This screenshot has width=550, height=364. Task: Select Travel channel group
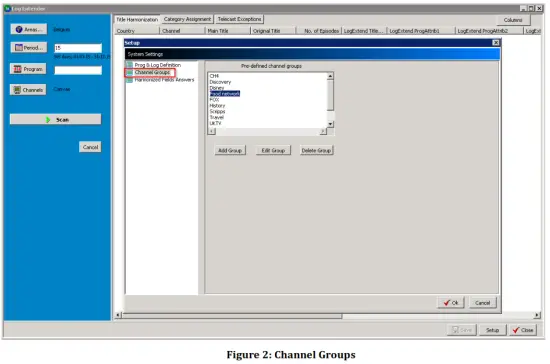click(x=216, y=117)
